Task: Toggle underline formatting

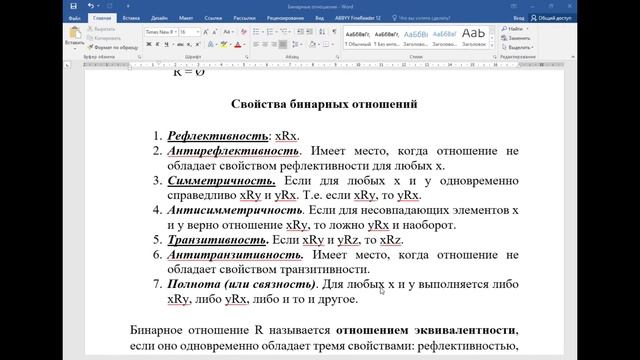Action: point(166,44)
